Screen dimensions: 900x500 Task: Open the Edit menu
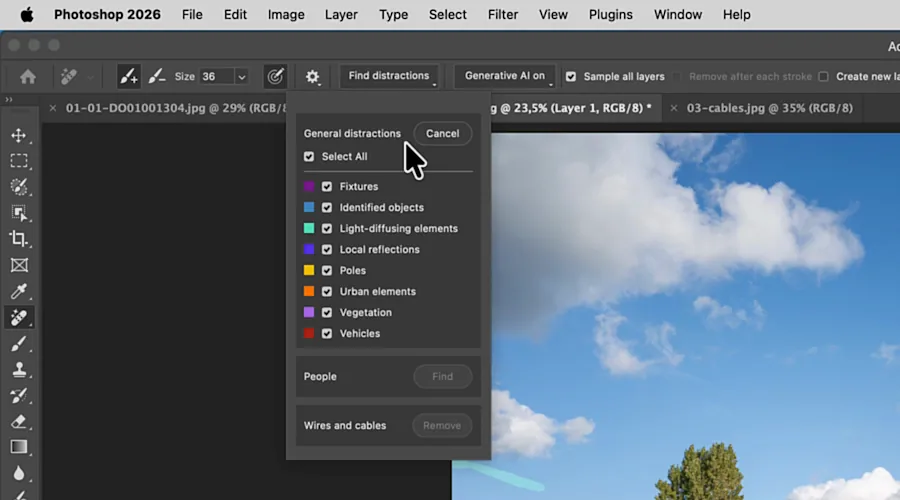[x=235, y=15]
